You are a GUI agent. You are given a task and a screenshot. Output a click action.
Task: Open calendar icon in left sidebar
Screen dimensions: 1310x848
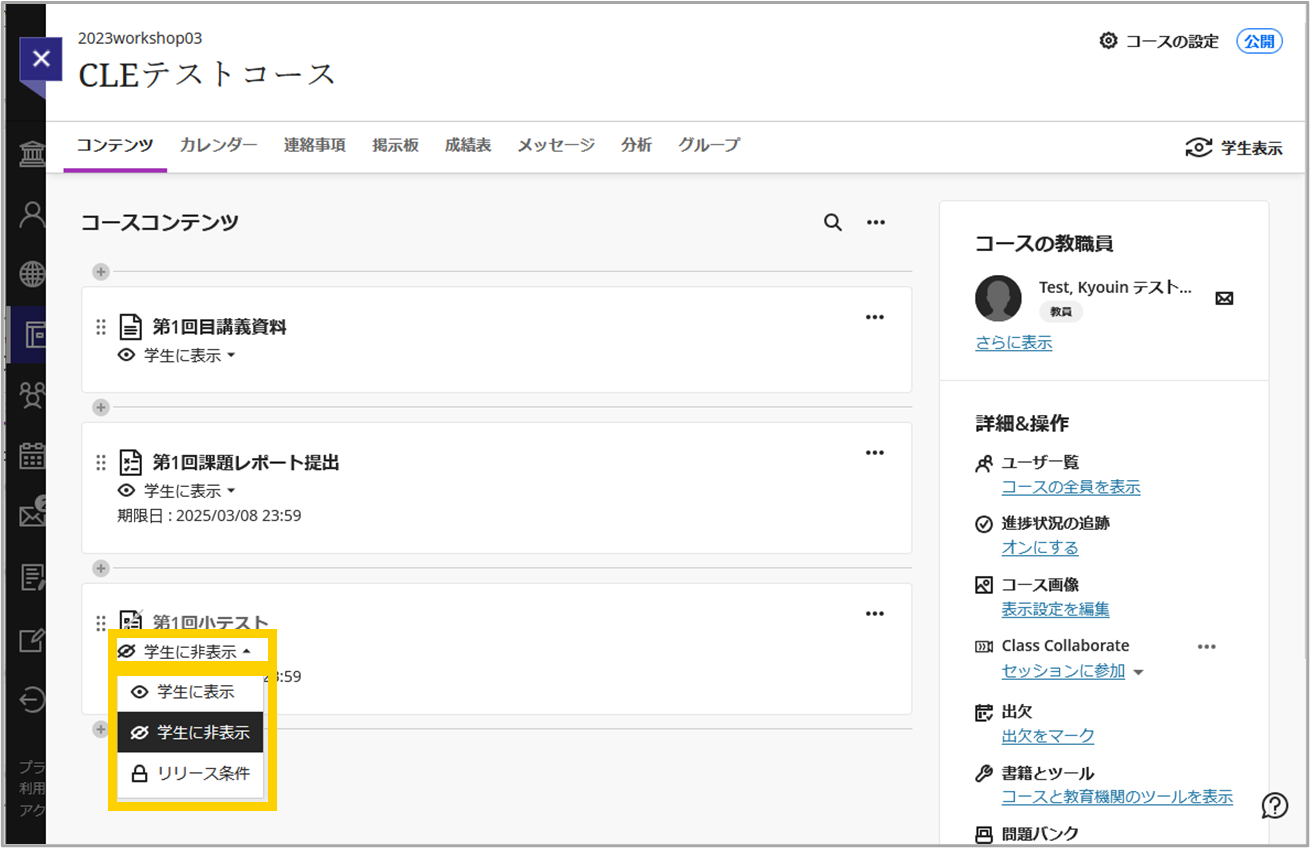pos(32,456)
